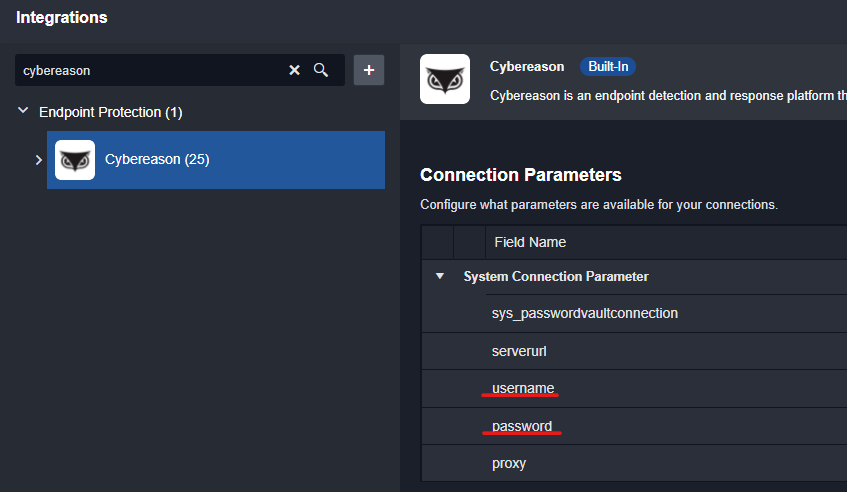Click the magnifier search icon
The height and width of the screenshot is (492, 847).
pyautogui.click(x=321, y=70)
